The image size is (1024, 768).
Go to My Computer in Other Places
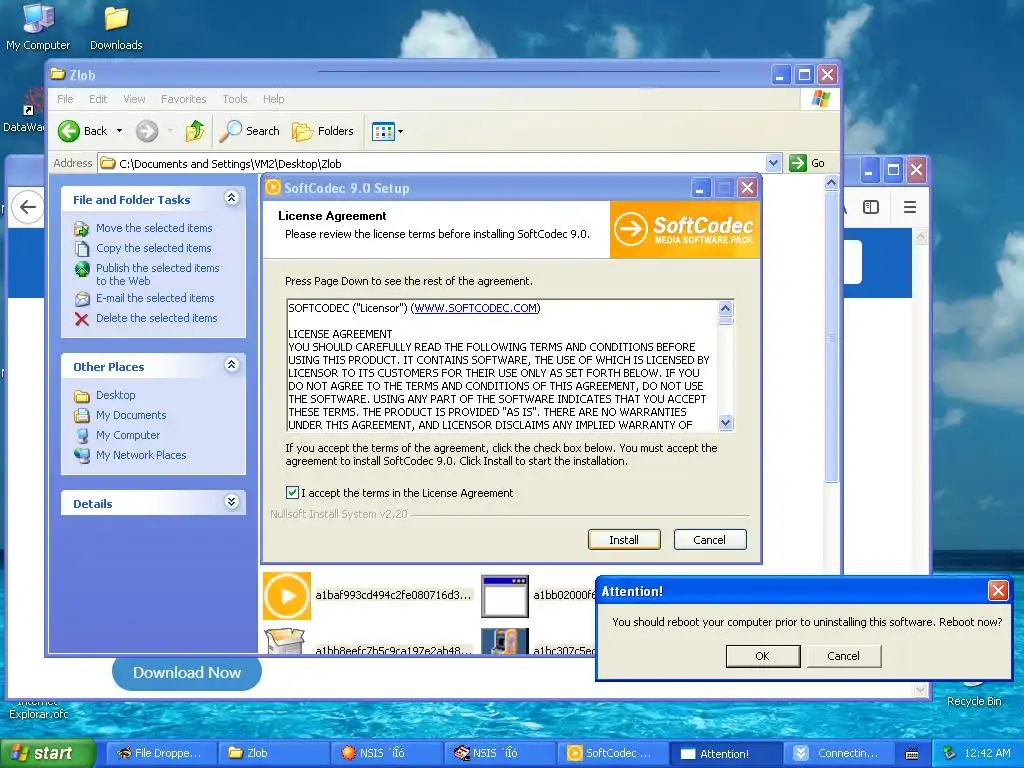pos(127,435)
